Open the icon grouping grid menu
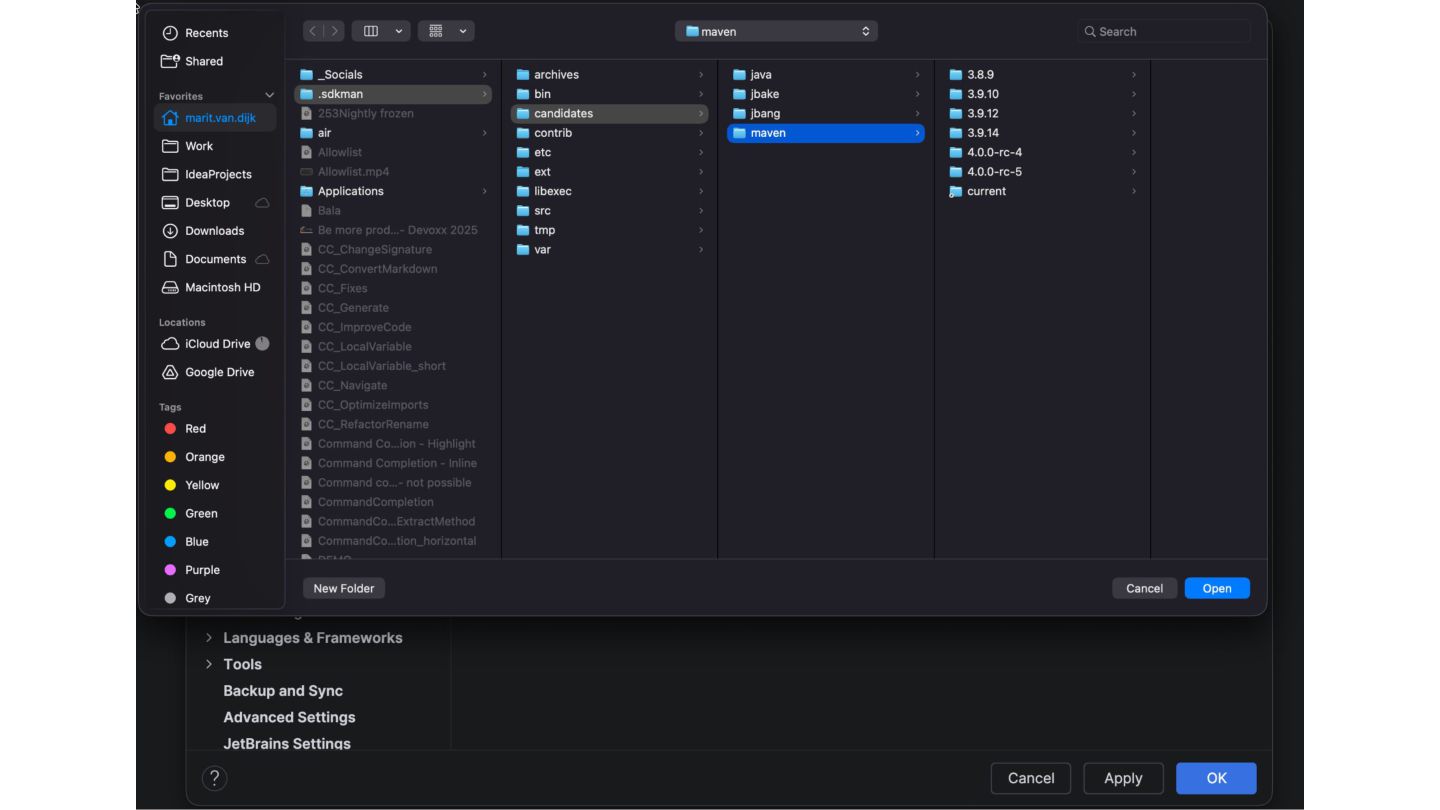The image size is (1440, 810). tap(445, 31)
